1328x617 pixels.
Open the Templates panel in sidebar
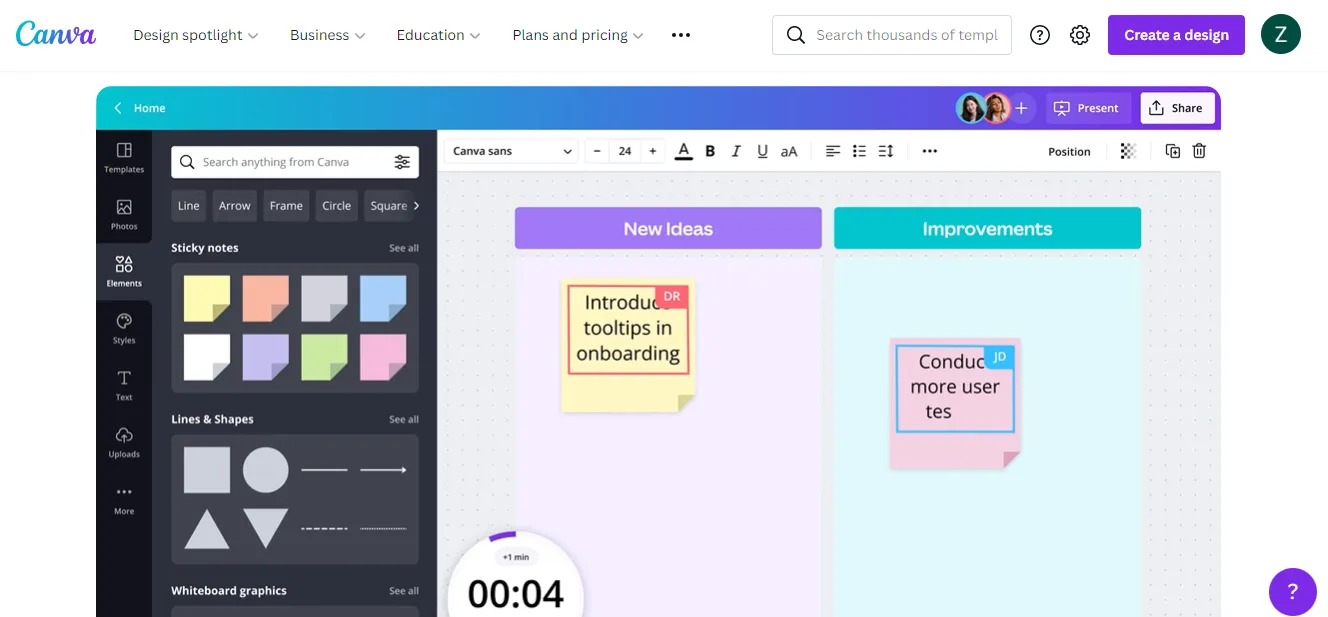click(x=124, y=157)
